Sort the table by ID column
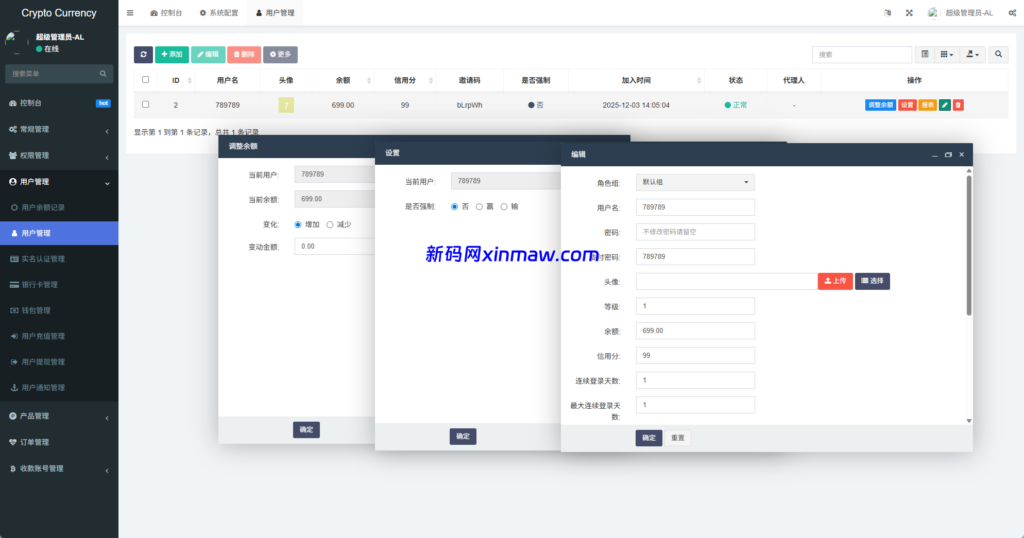Viewport: 1024px width, 538px height. pos(176,80)
